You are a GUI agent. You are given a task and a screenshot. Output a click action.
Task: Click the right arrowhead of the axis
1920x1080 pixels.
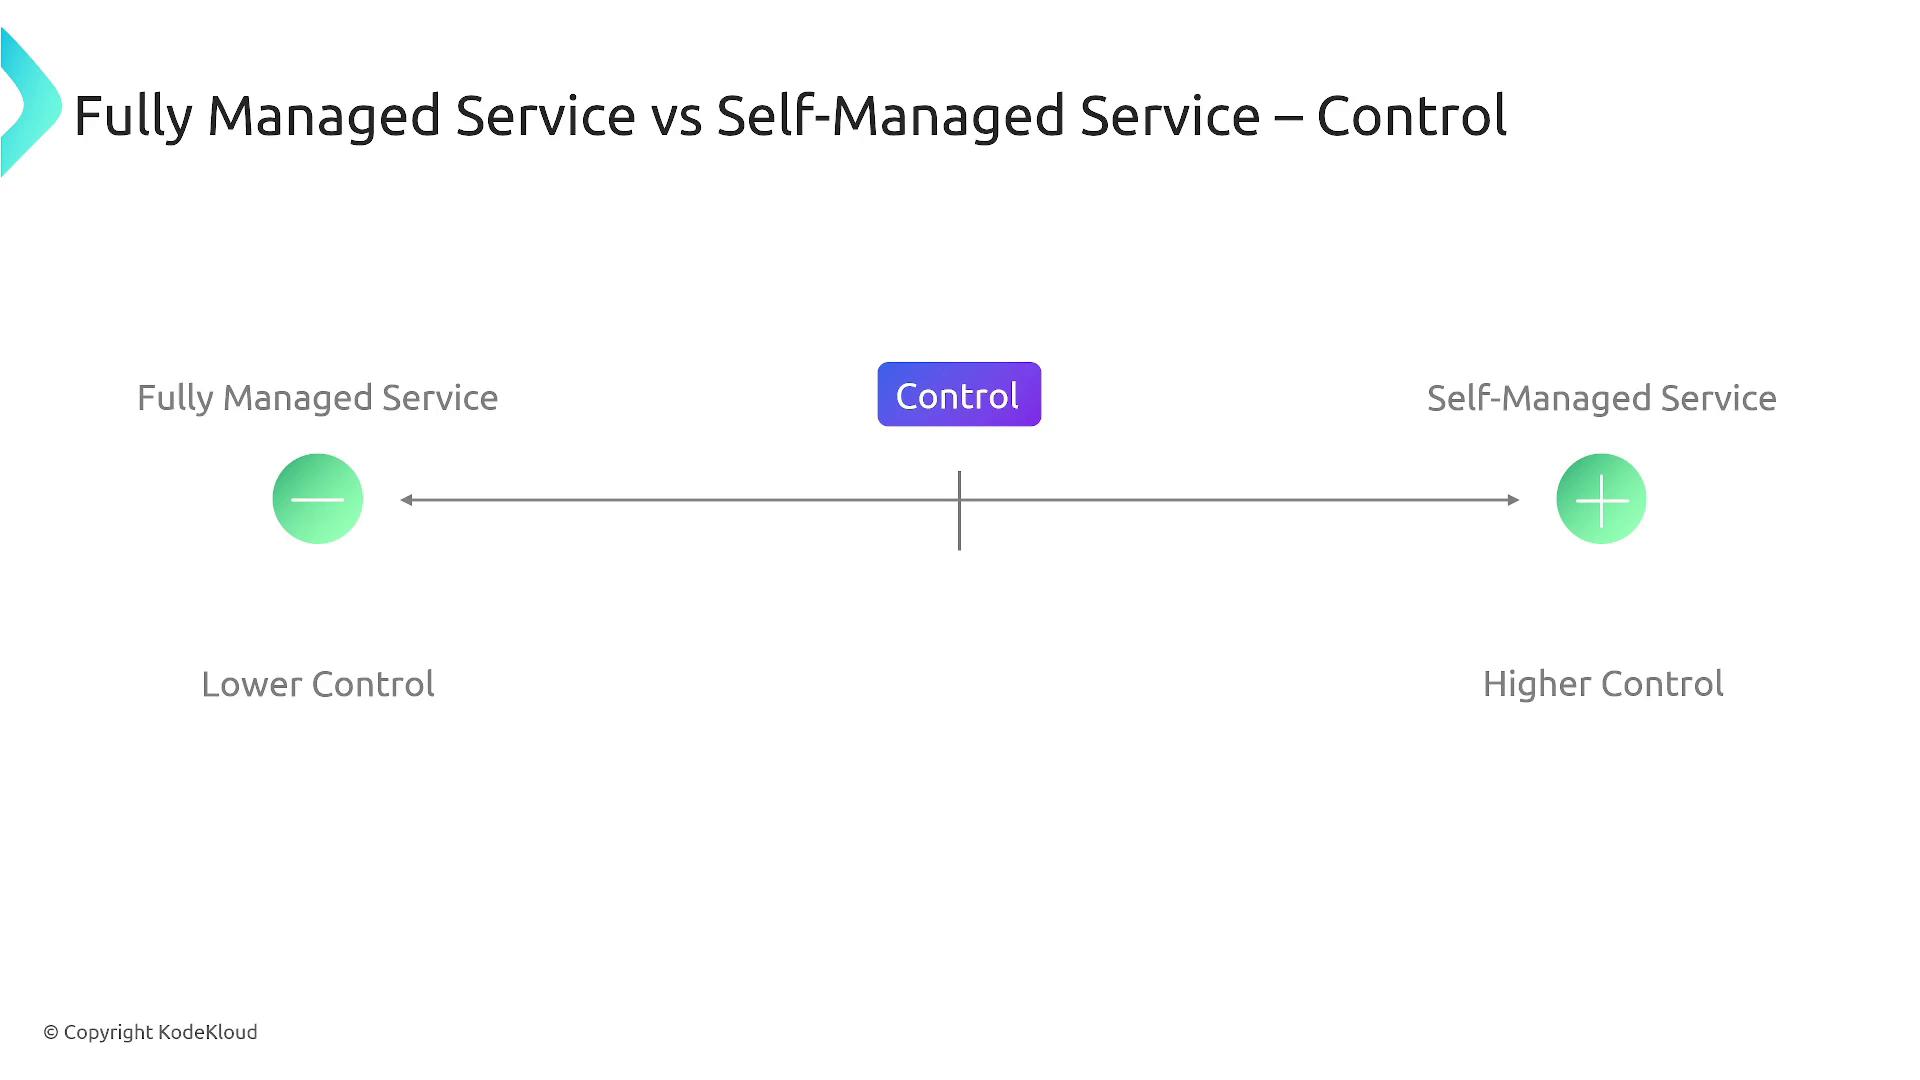tap(1513, 500)
